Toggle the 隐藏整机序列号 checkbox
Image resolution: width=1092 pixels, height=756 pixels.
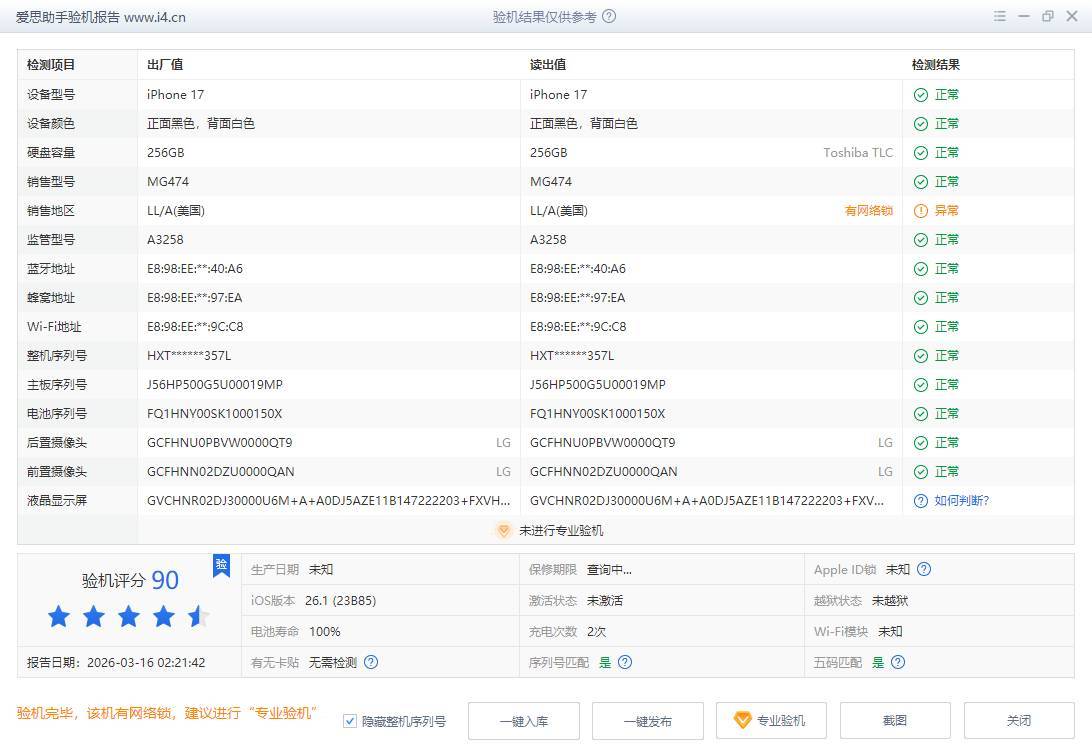tap(350, 721)
